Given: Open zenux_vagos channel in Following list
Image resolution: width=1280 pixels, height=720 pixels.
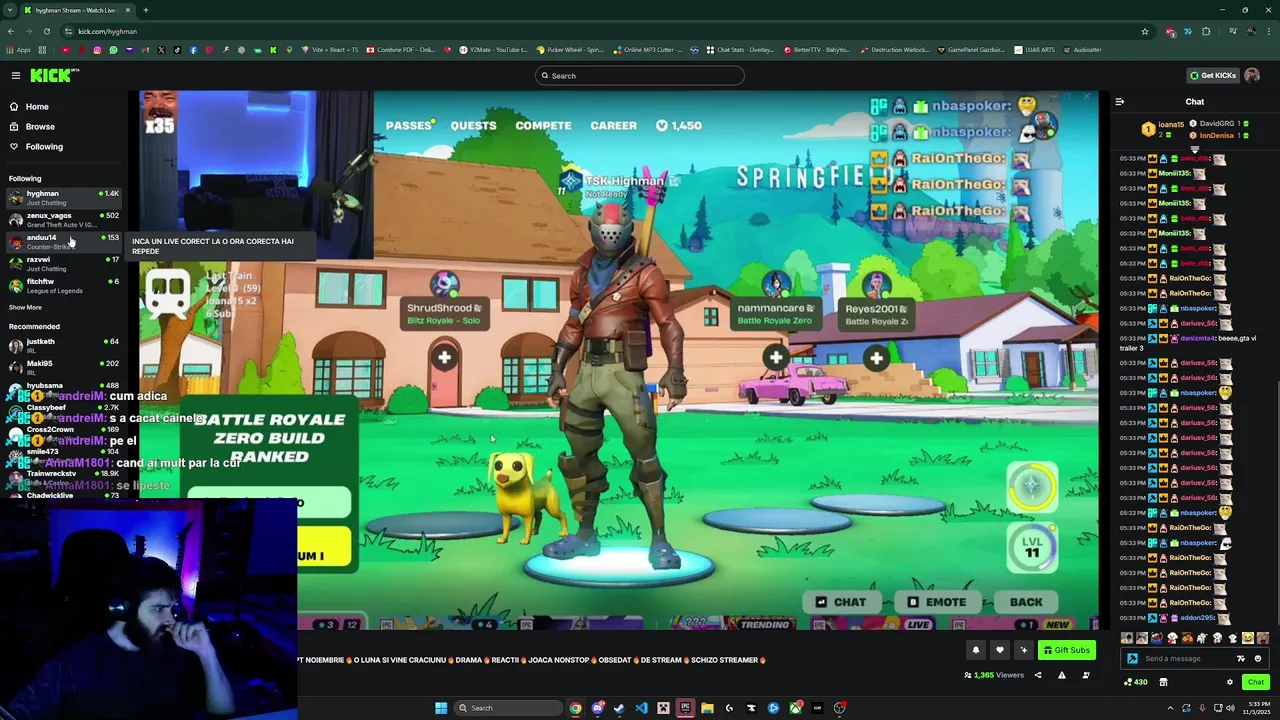Looking at the screenshot, I should point(62,219).
